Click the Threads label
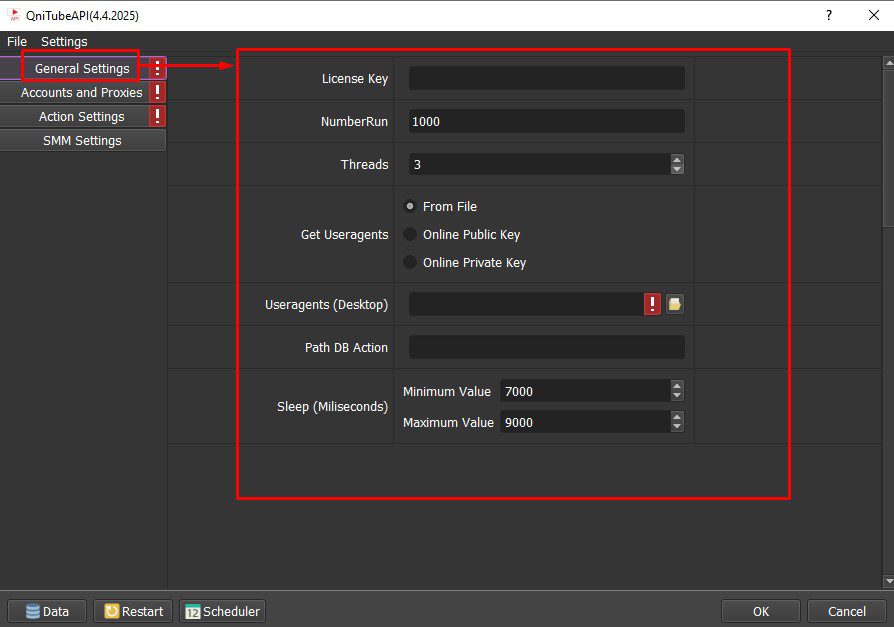 (x=364, y=165)
